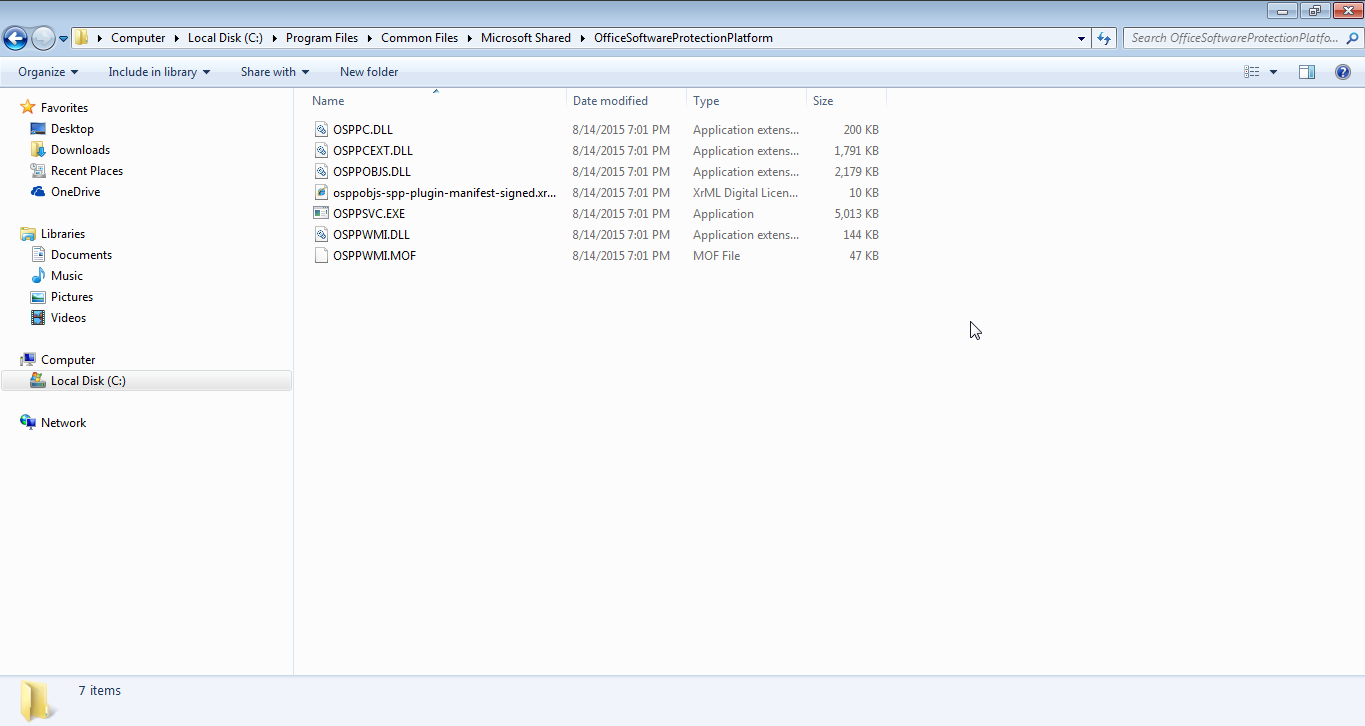Click Program Files in the address breadcrumb
This screenshot has height=726, width=1365.
click(x=321, y=38)
